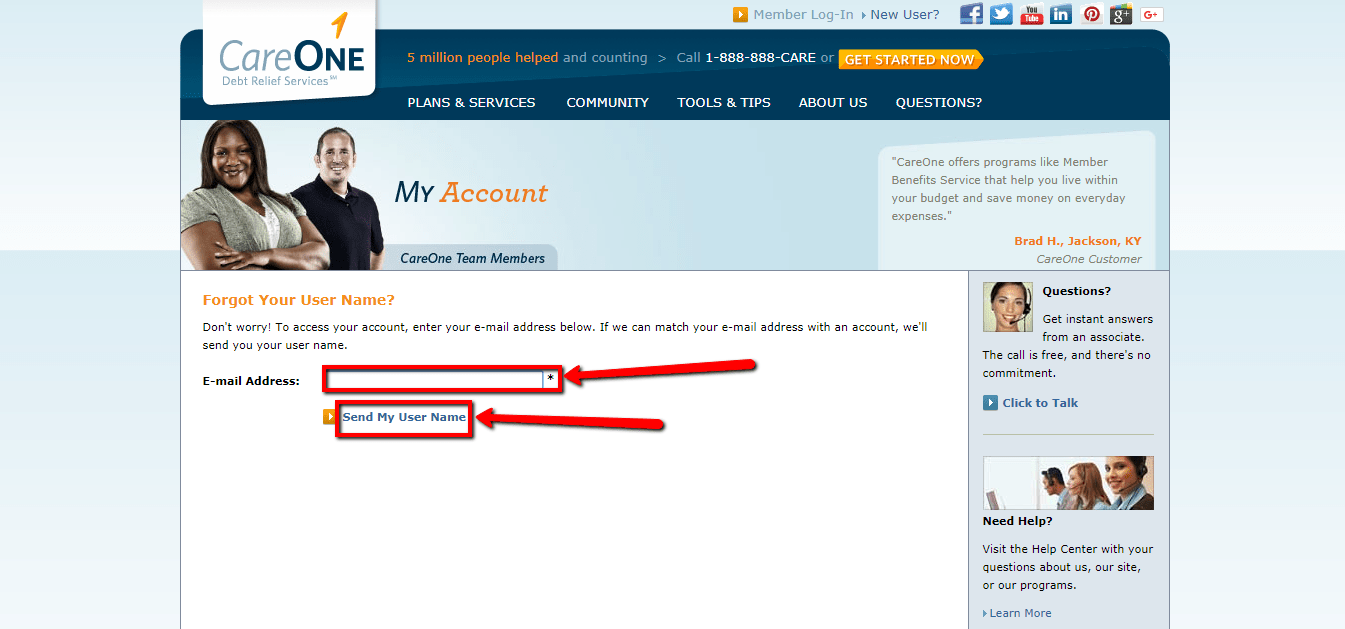The height and width of the screenshot is (629, 1345).
Task: Select Tools & Tips in the navigation
Action: tap(723, 102)
